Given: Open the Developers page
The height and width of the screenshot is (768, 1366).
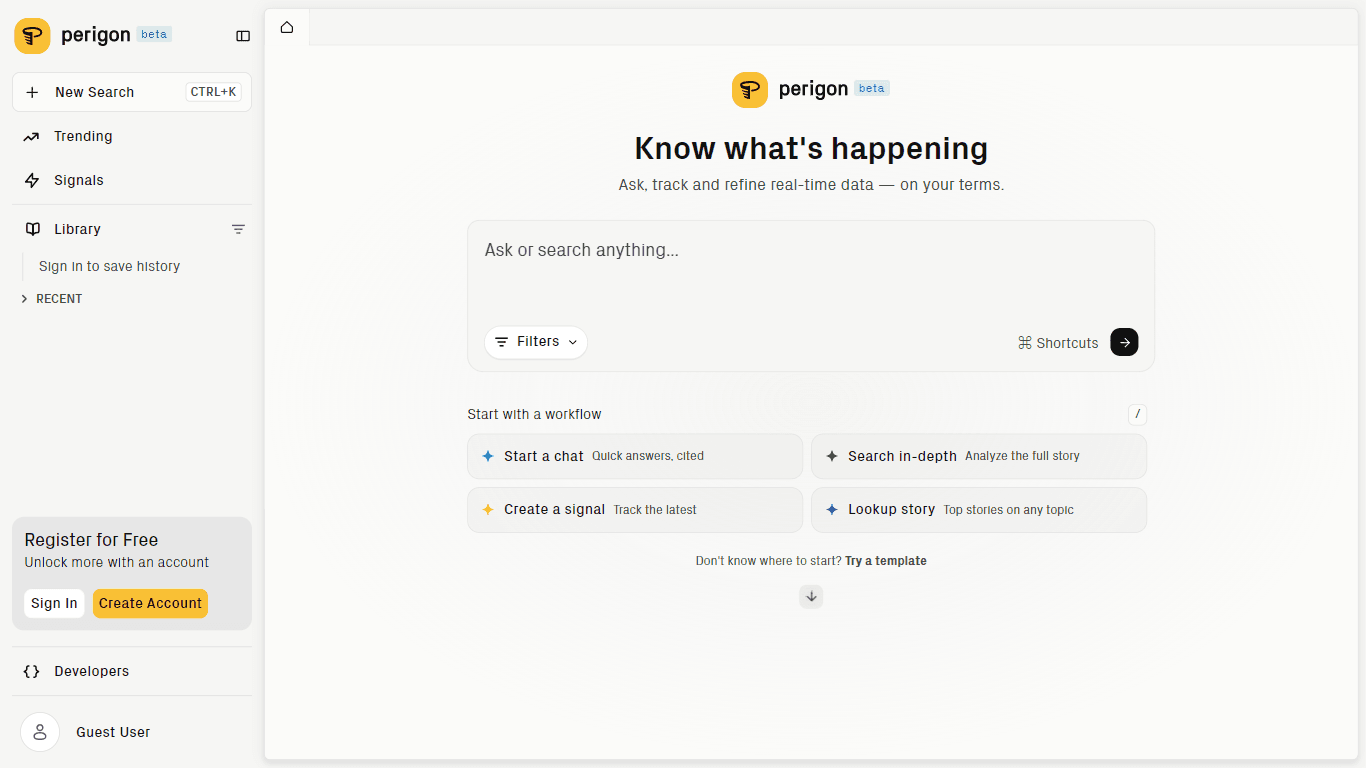Looking at the screenshot, I should point(132,671).
